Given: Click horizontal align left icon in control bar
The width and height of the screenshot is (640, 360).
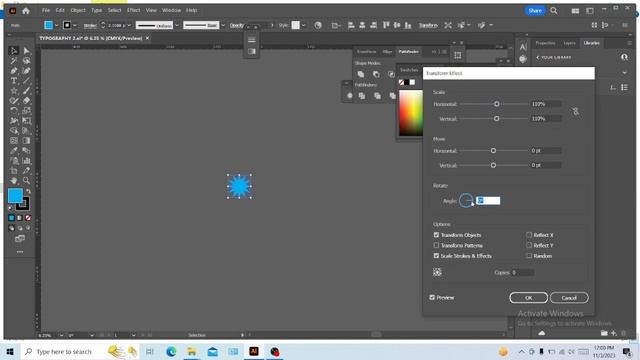Looking at the screenshot, I should pyautogui.click(x=351, y=25).
